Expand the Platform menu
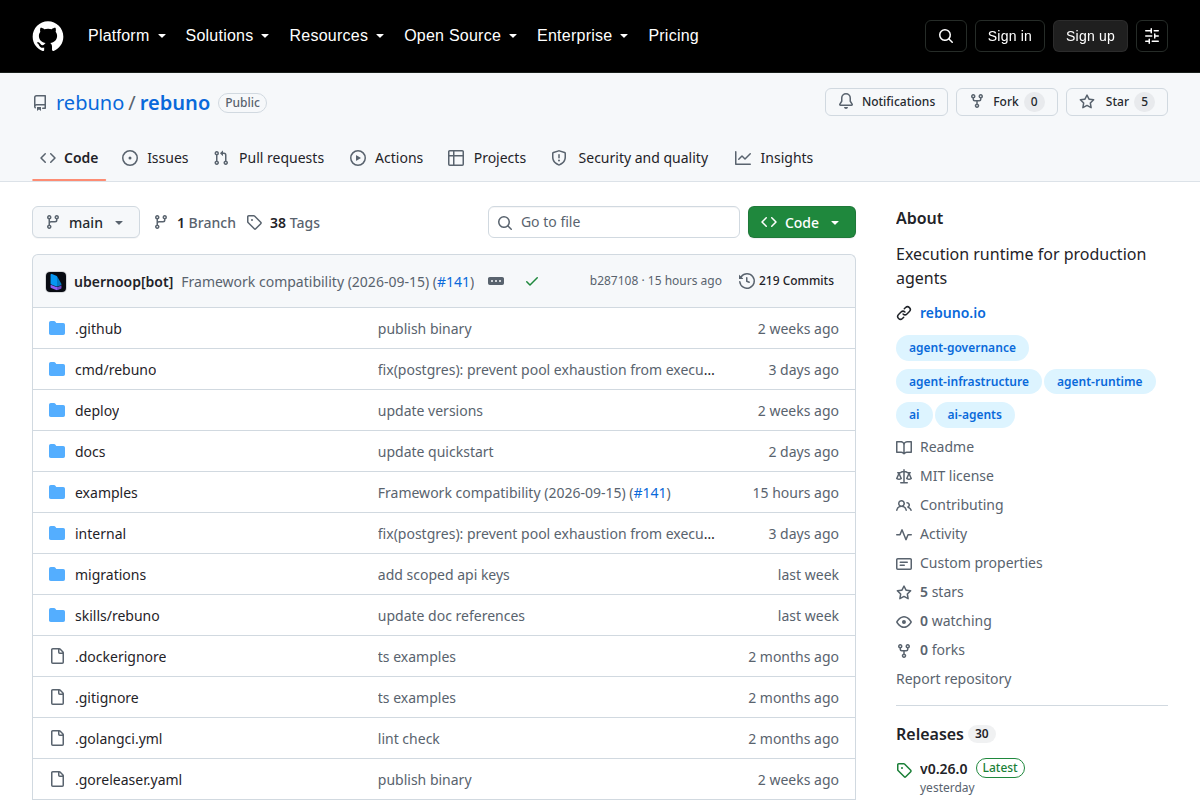This screenshot has height=800, width=1200. coord(127,36)
